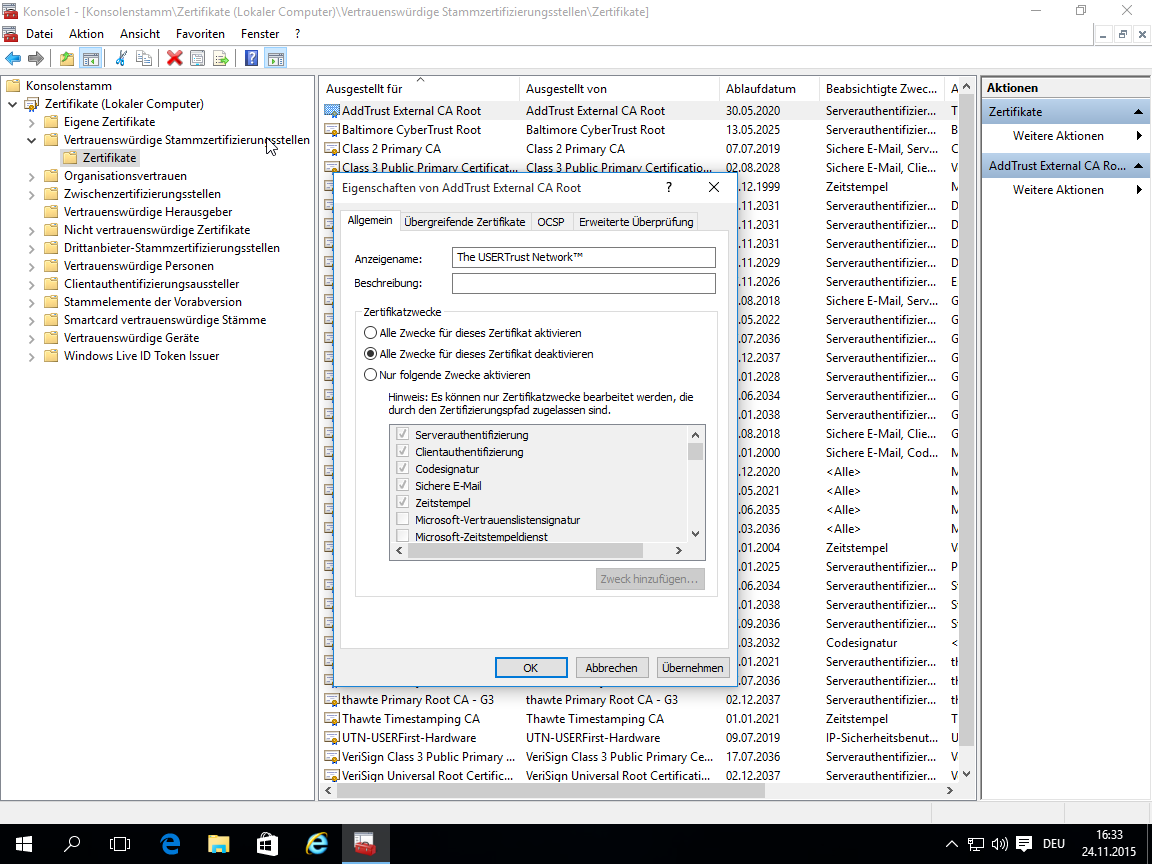The width and height of the screenshot is (1152, 864).
Task: Expand the Zwischenzertifizierungsstellen node
Action: coord(32,195)
